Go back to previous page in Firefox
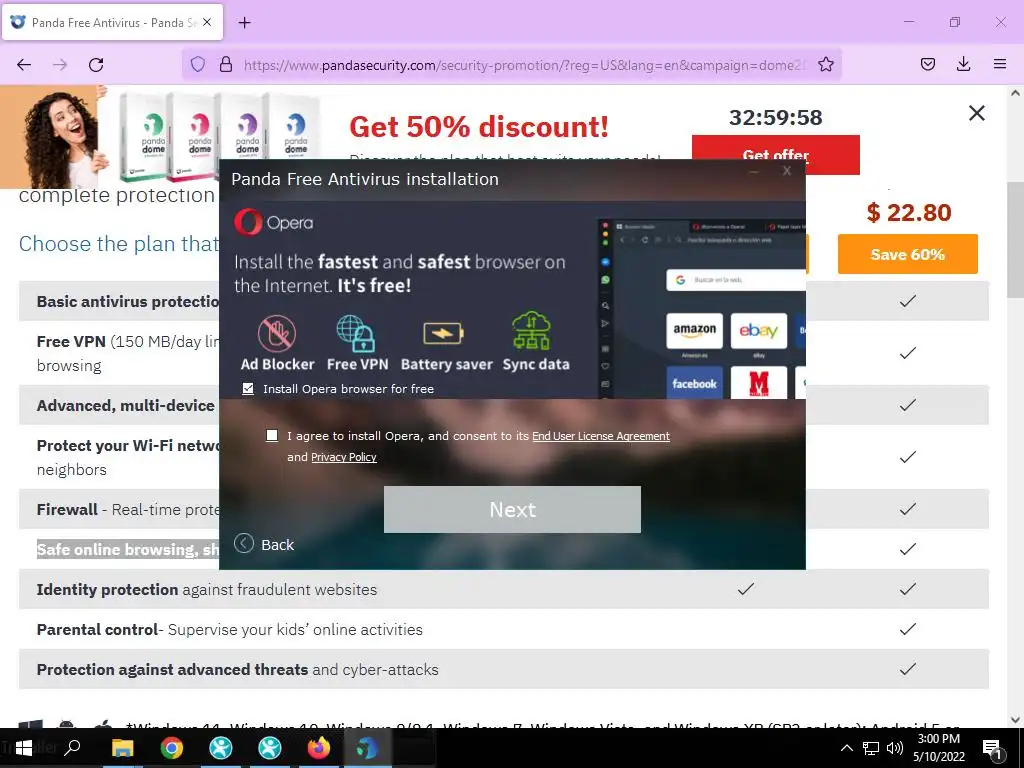This screenshot has height=768, width=1024. point(24,65)
